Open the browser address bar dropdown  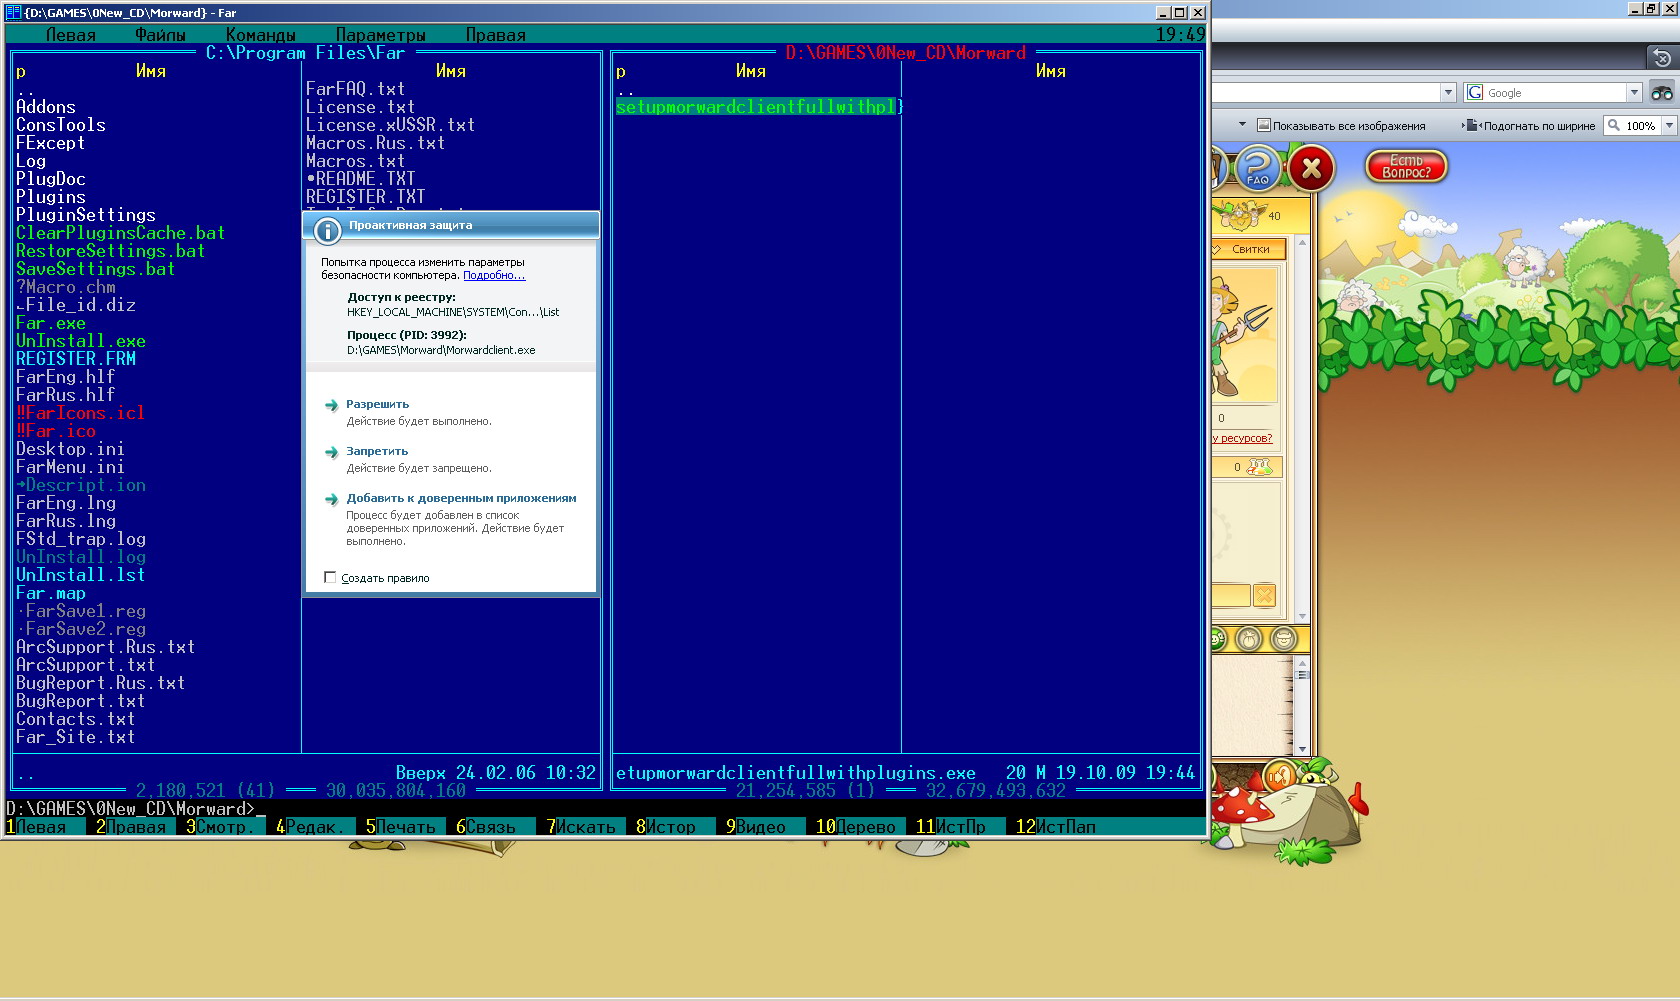coord(1447,92)
